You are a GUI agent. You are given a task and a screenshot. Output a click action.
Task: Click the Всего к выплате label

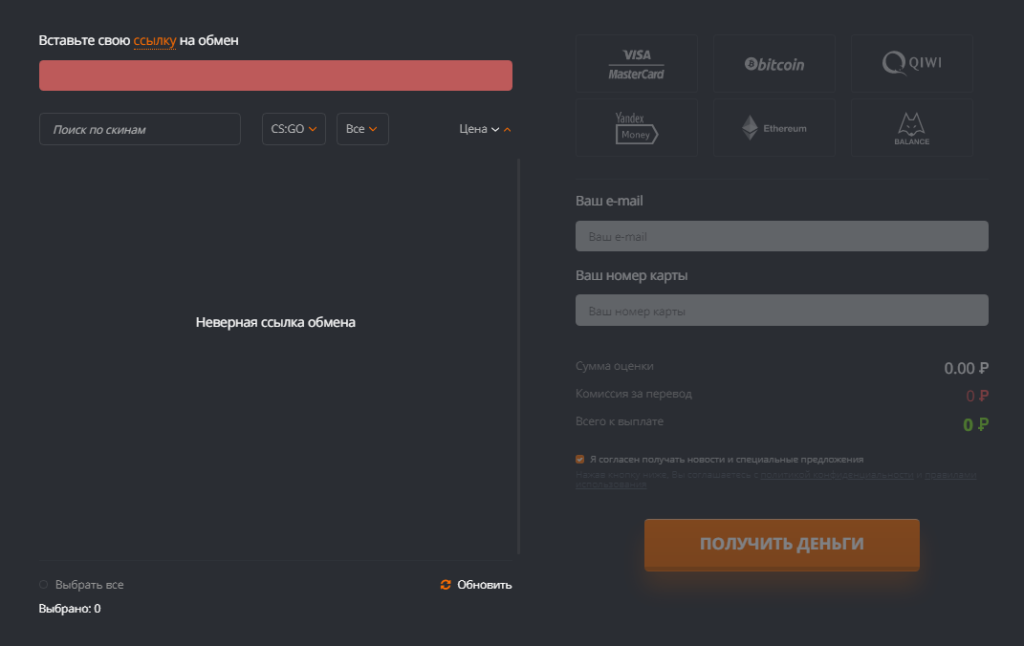[619, 421]
